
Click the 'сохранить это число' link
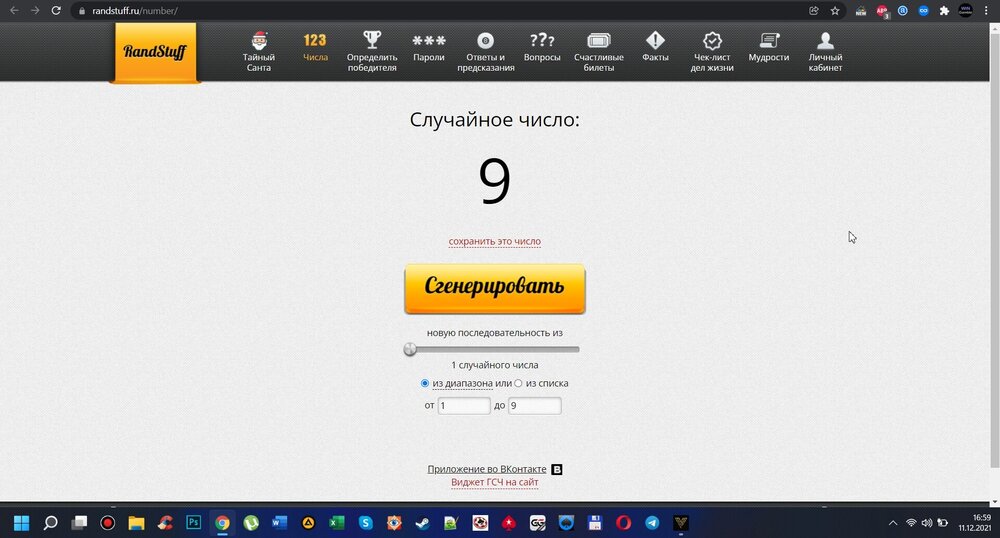click(x=494, y=241)
